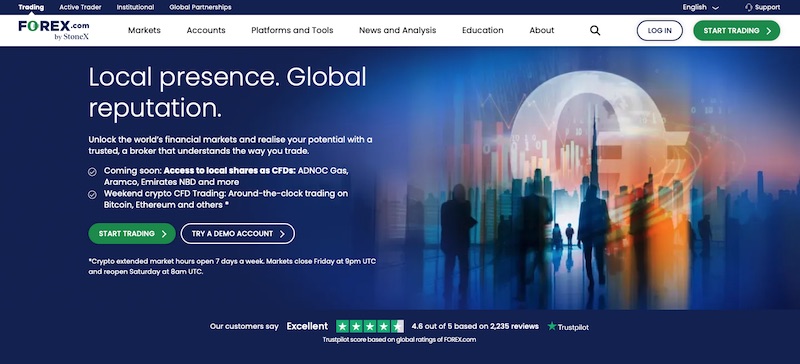Image resolution: width=800 pixels, height=364 pixels.
Task: Click the Support headset icon
Action: (748, 7)
